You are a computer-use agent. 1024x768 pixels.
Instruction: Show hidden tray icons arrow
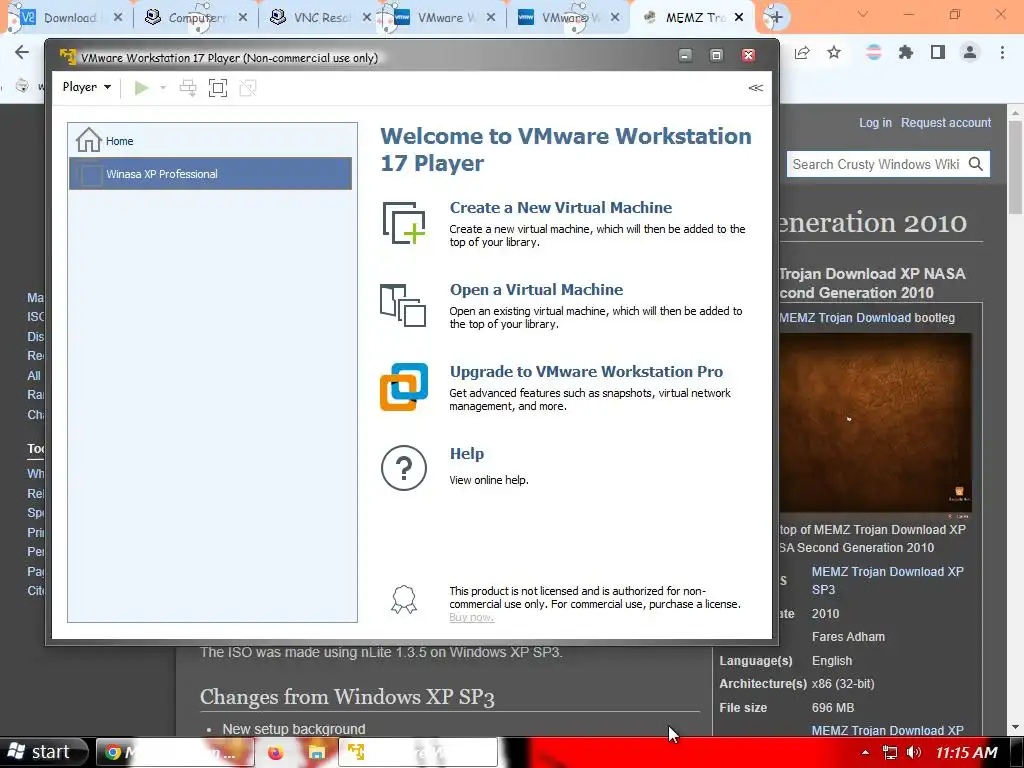pos(865,752)
